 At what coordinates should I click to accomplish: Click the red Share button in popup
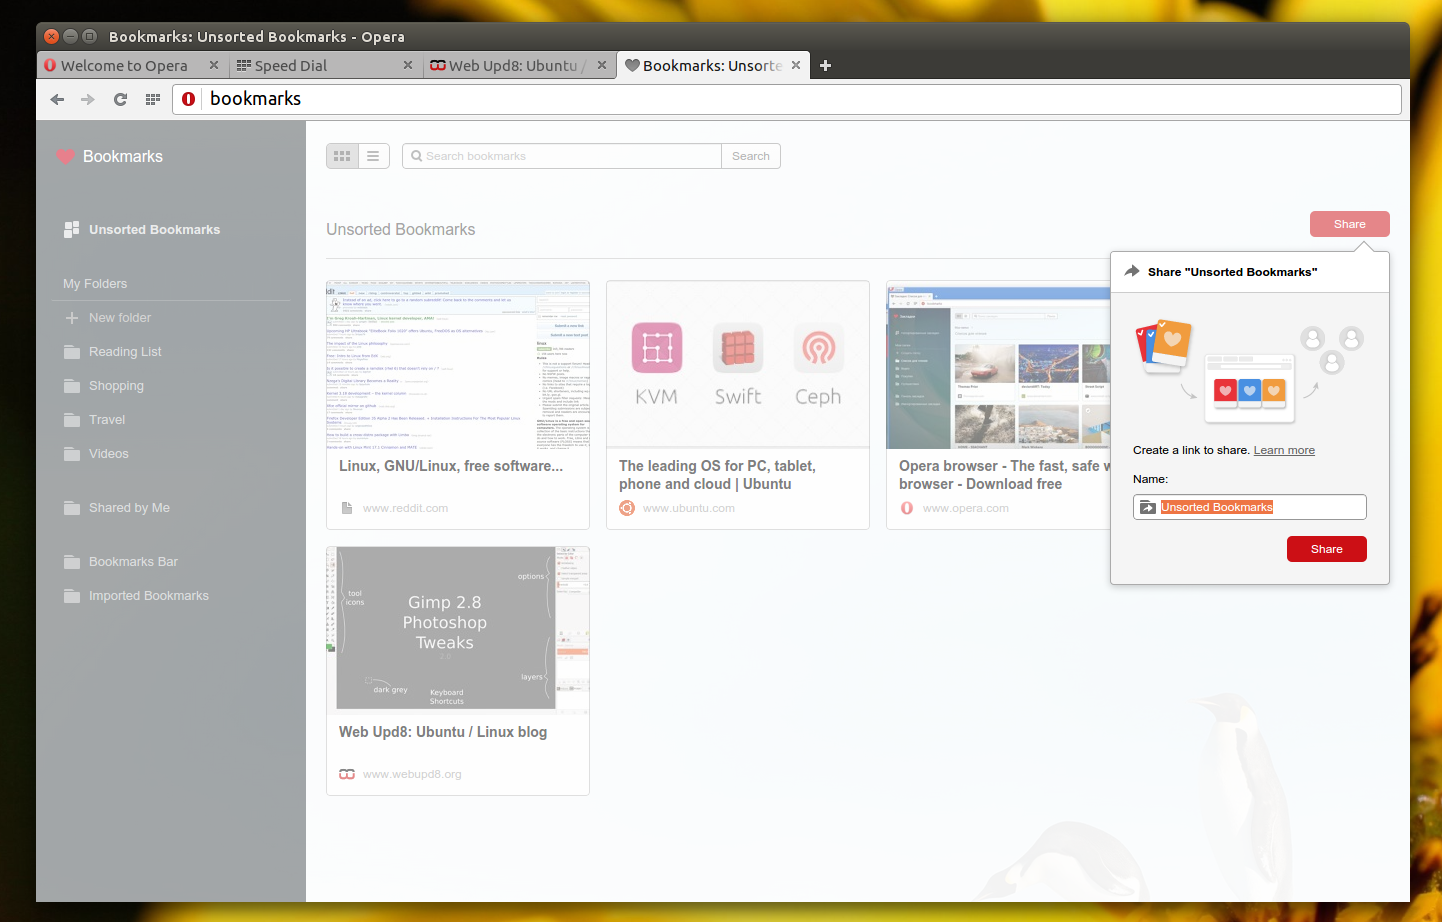pos(1326,549)
